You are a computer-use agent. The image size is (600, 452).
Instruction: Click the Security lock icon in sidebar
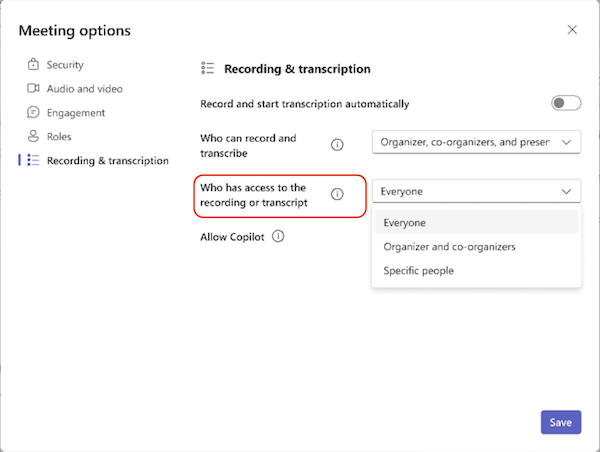[33, 64]
